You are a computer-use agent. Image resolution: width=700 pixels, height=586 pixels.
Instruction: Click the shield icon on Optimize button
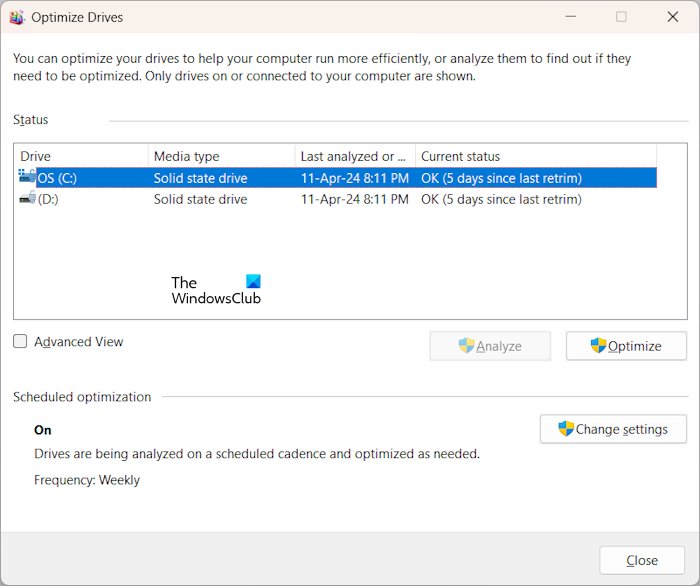click(598, 346)
